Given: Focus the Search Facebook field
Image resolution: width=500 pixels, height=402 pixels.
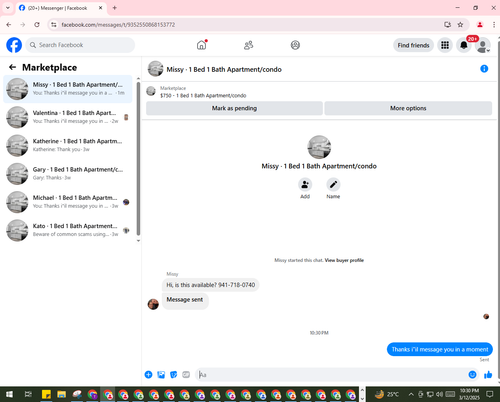Looking at the screenshot, I should pos(80,45).
